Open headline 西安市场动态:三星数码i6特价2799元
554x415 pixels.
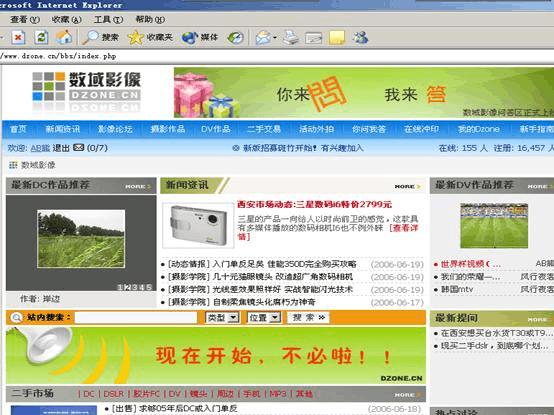tap(314, 204)
